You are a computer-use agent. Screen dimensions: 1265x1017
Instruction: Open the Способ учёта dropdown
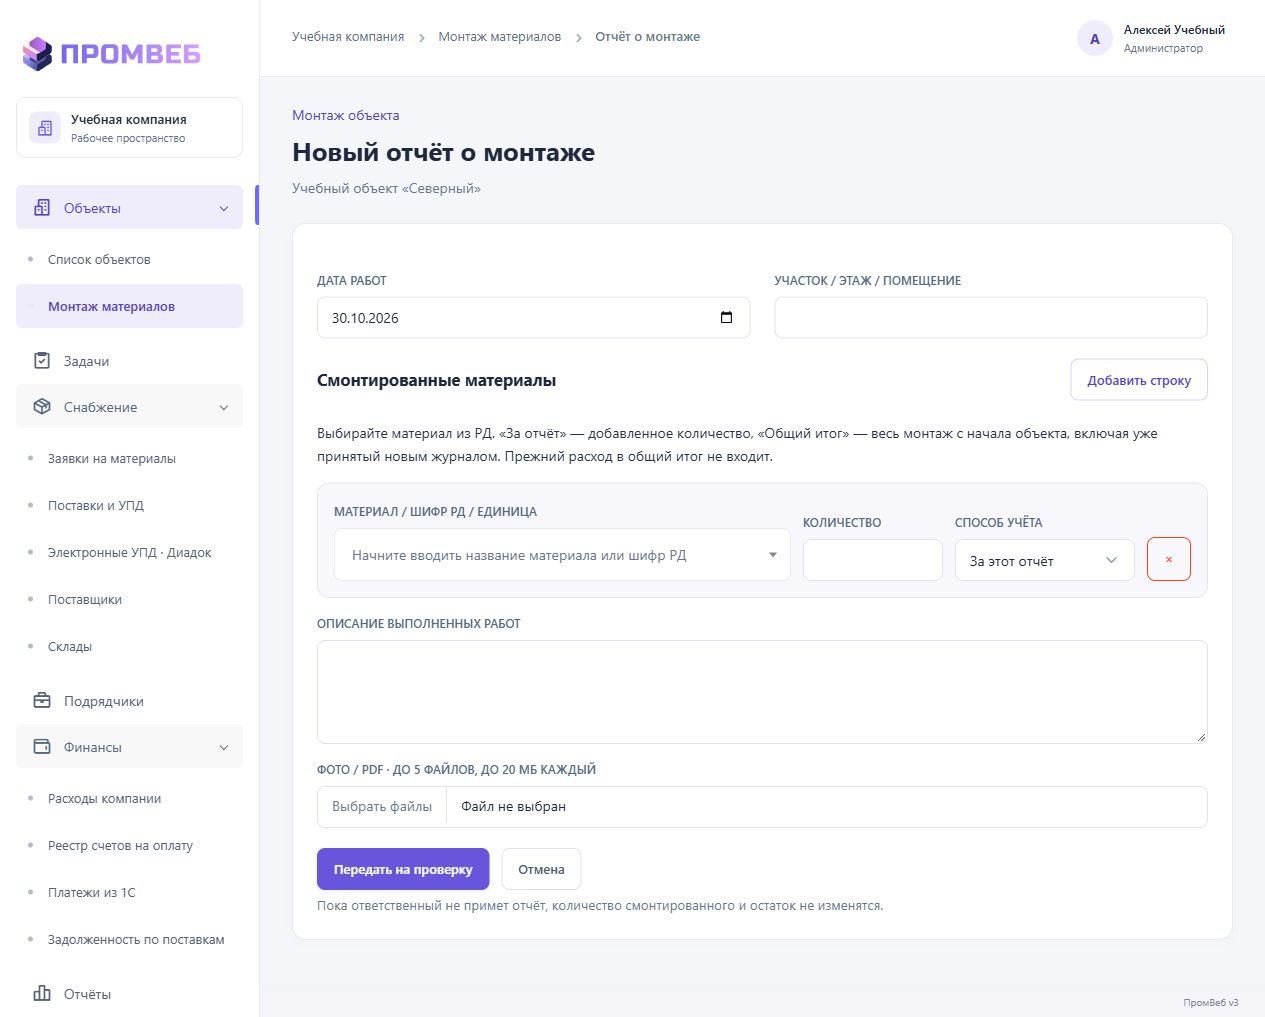(1045, 560)
